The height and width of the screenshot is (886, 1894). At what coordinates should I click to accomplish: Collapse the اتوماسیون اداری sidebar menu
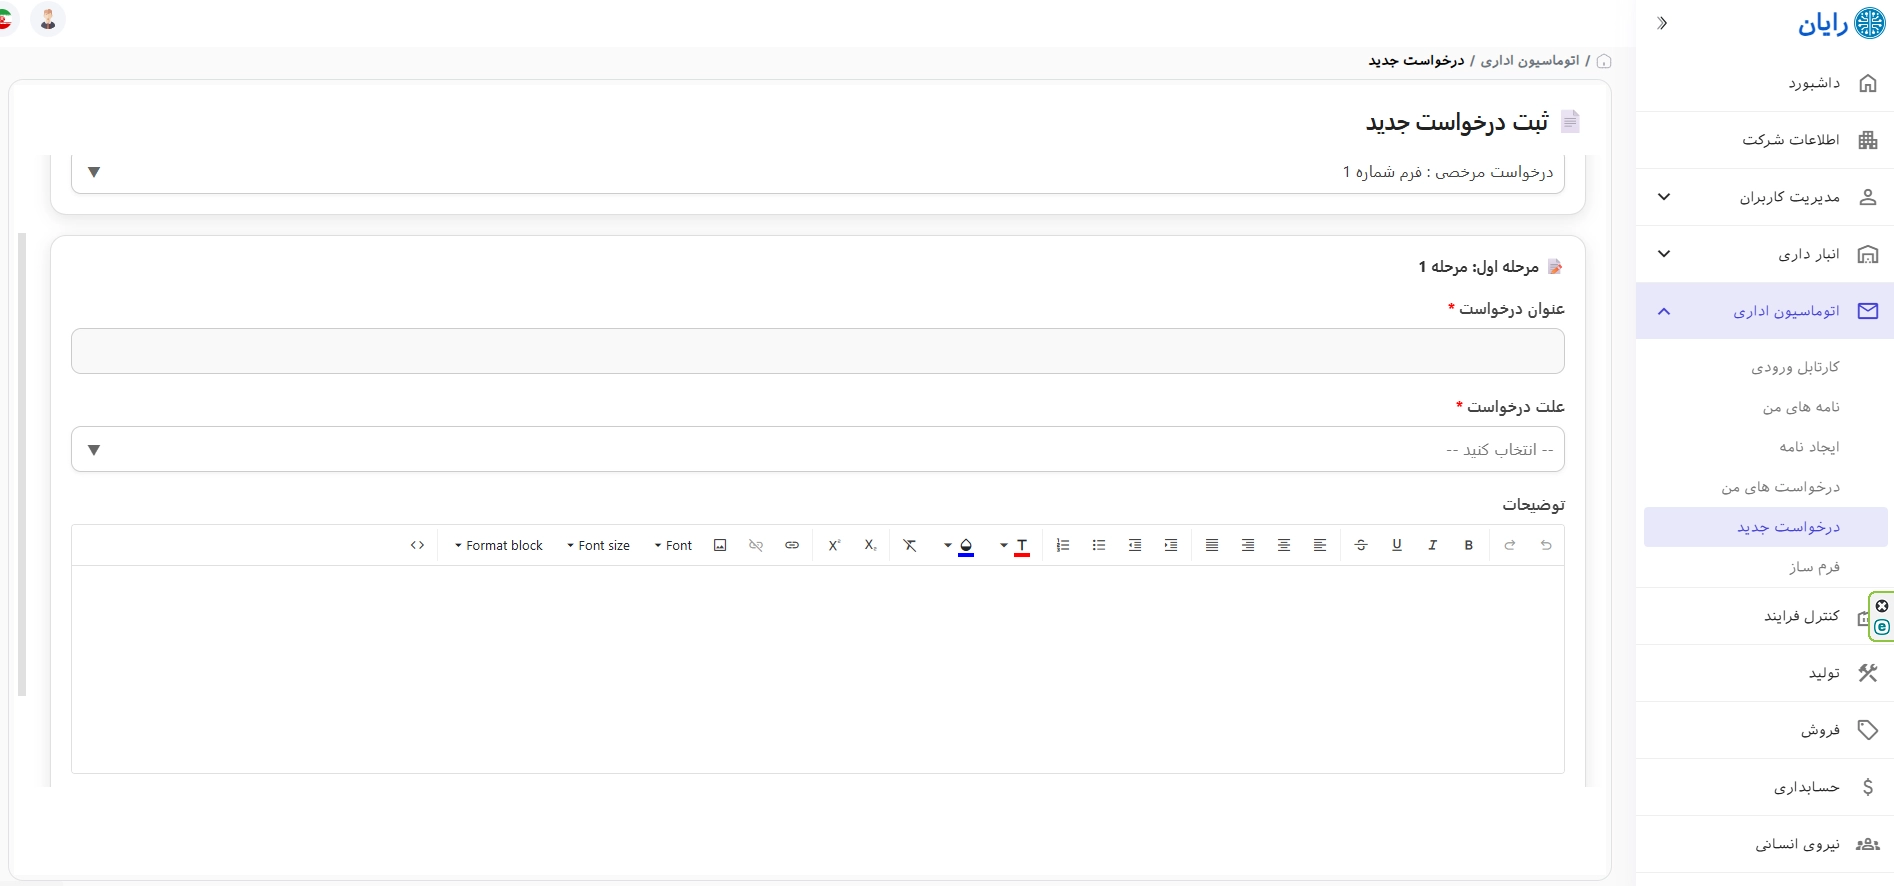1765,311
